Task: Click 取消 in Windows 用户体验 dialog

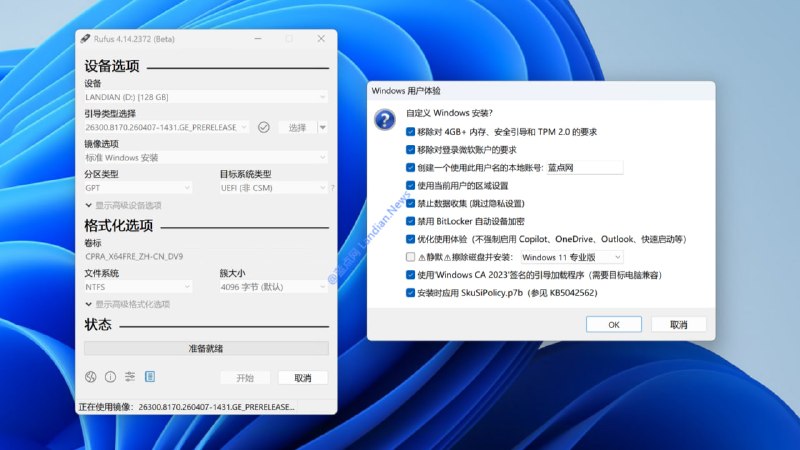Action: pos(679,324)
